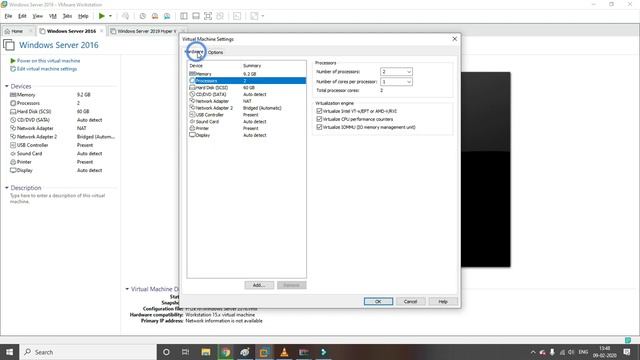
Task: Click the stretch guest toolbar icon
Action: [254, 16]
